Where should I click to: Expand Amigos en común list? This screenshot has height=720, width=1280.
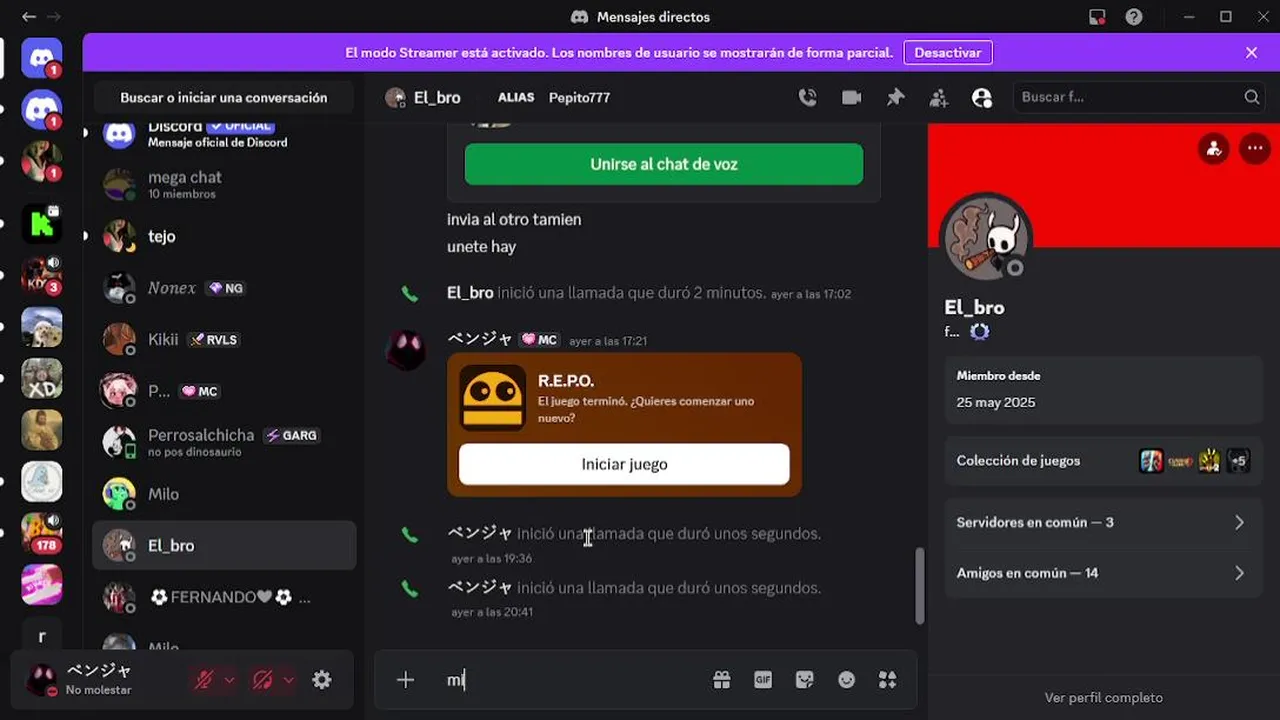pyautogui.click(x=1103, y=573)
